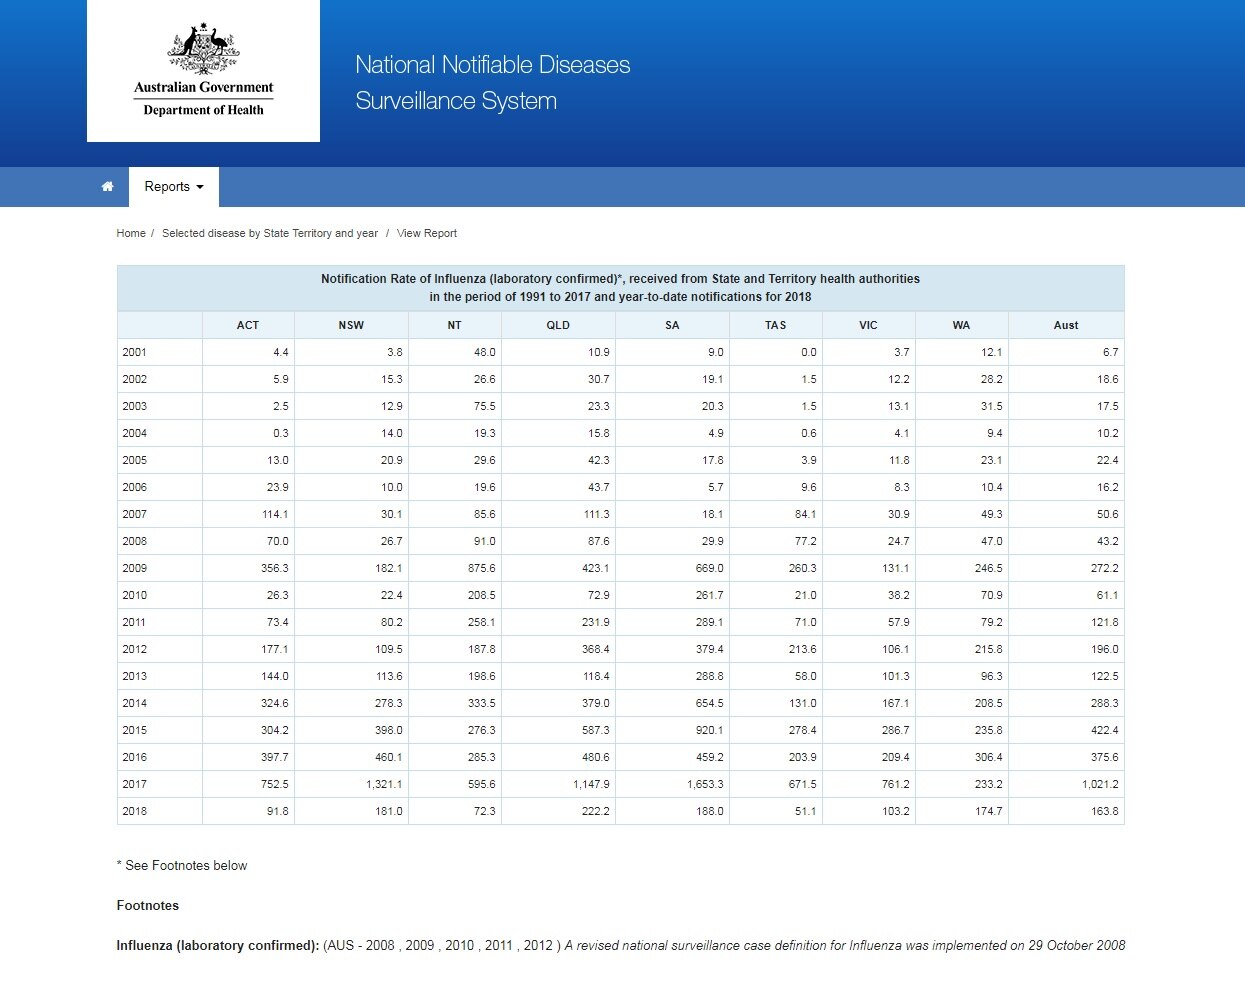Select the ACT column header
The width and height of the screenshot is (1245, 986).
tap(248, 325)
